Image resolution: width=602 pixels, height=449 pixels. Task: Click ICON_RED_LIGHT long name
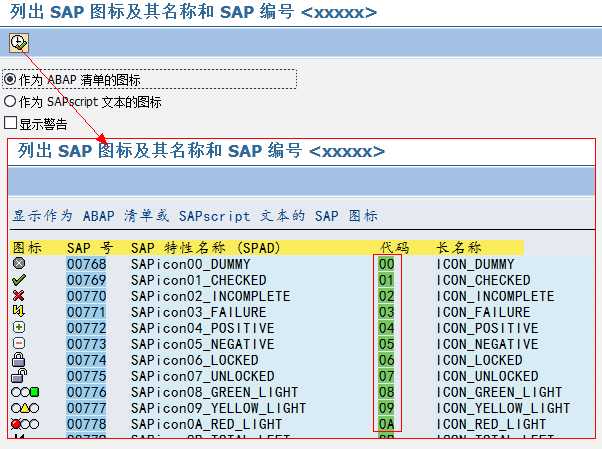(x=491, y=424)
